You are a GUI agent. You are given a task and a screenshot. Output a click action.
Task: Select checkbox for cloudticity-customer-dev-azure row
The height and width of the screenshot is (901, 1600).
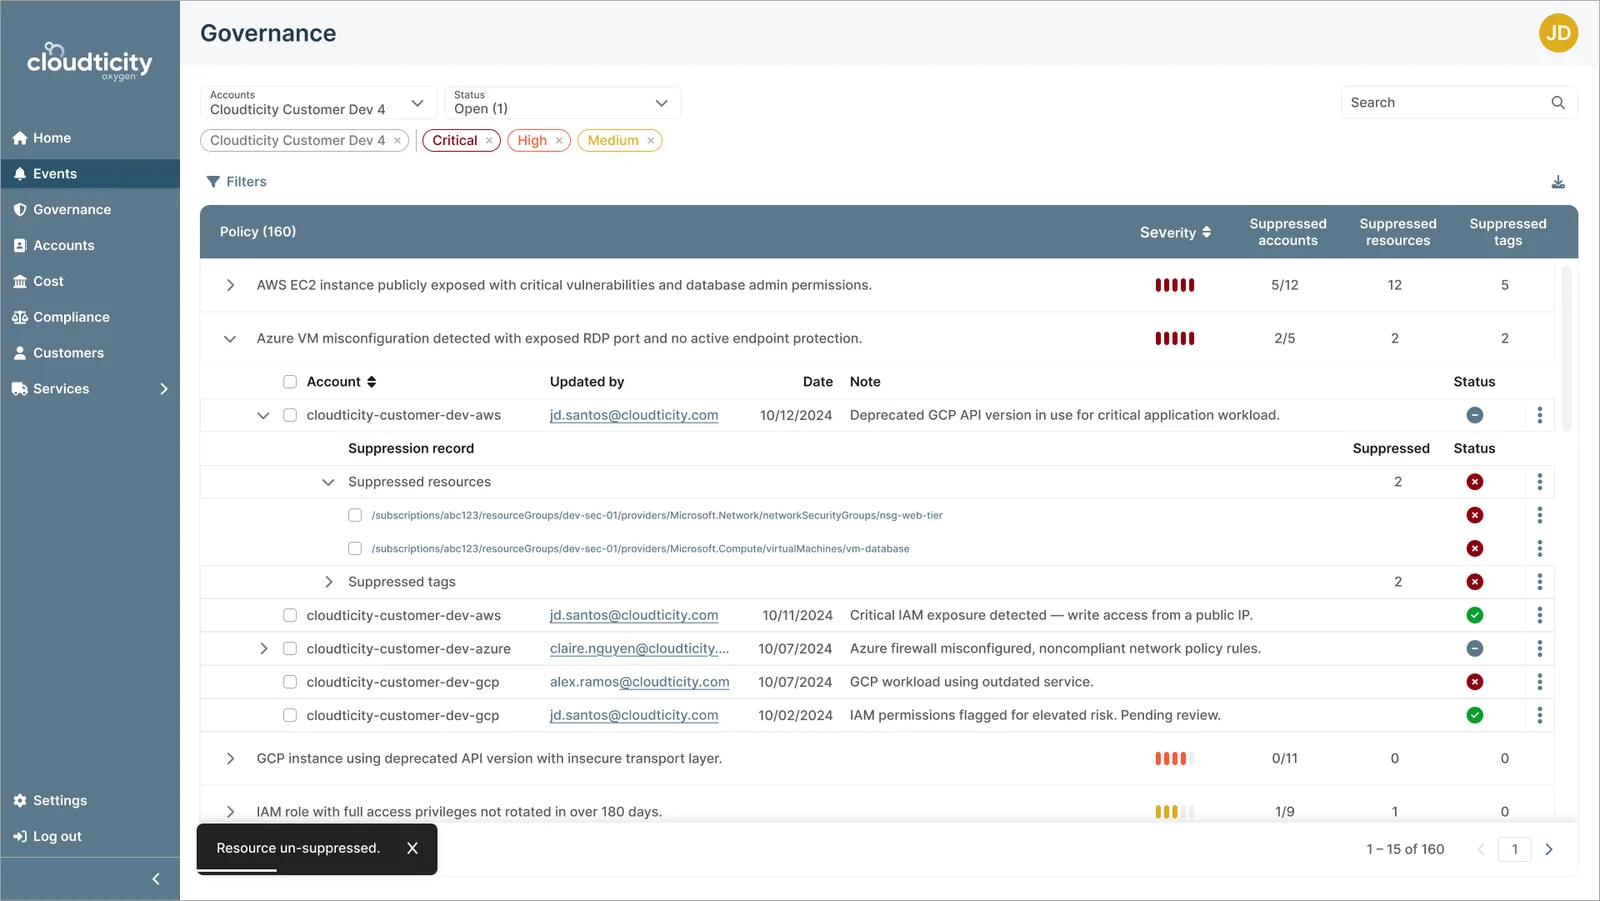290,649
